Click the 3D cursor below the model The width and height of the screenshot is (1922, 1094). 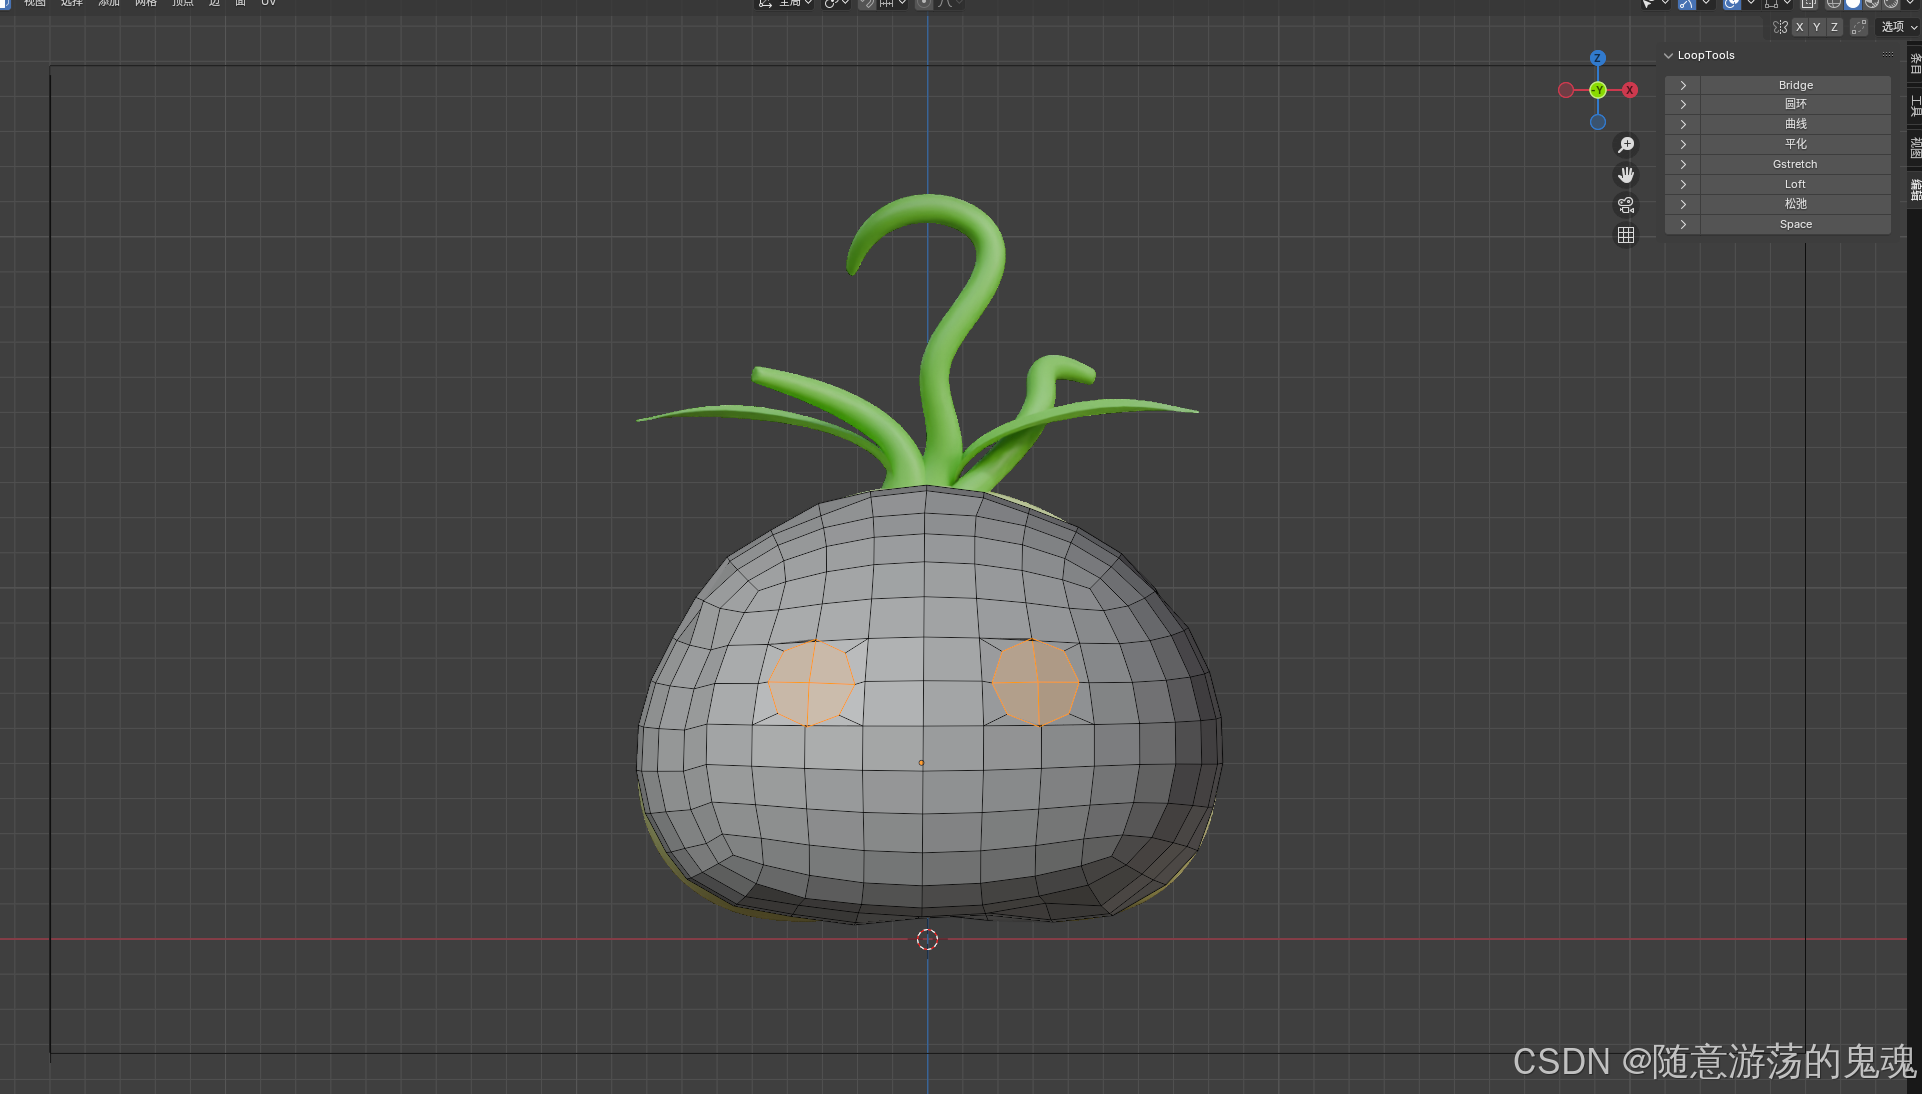(927, 939)
